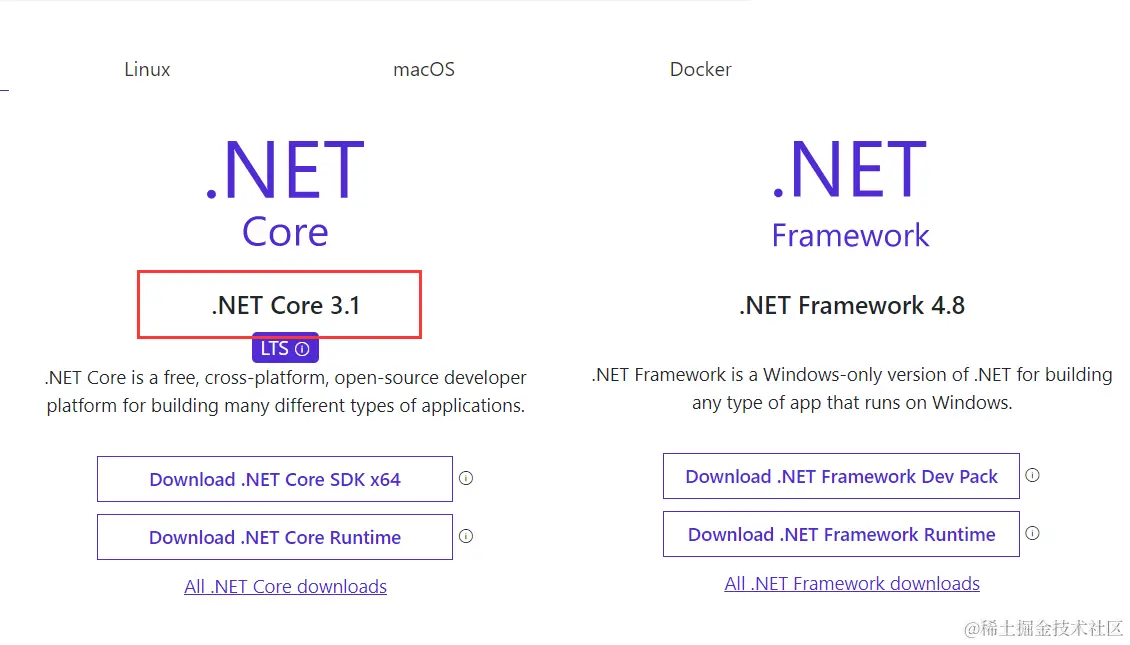
Task: Click the .NET Framework logo
Action: point(850,193)
